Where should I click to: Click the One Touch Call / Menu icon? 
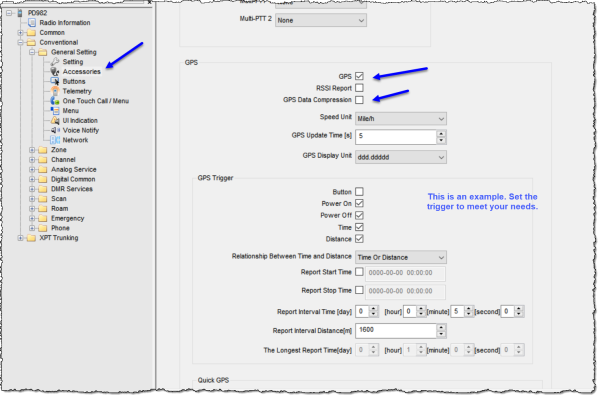tap(55, 101)
